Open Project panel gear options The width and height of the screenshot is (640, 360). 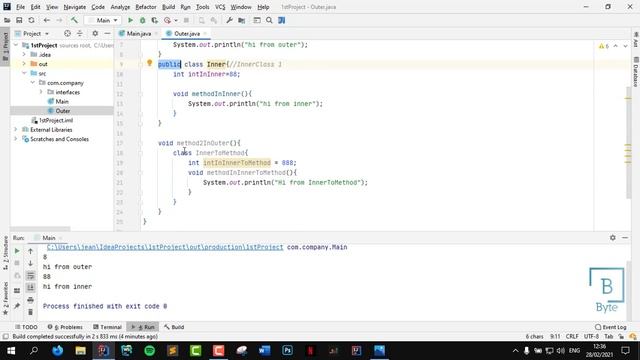pyautogui.click(x=95, y=33)
